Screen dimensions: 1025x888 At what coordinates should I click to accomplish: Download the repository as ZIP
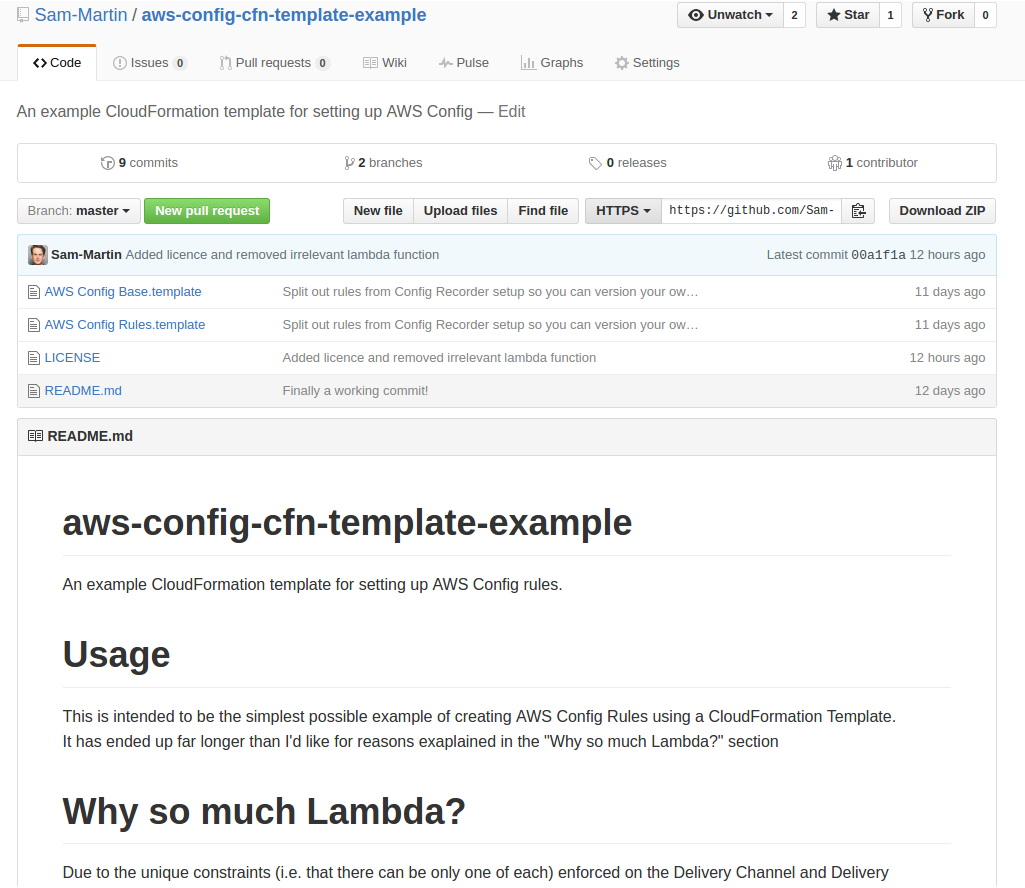[942, 211]
